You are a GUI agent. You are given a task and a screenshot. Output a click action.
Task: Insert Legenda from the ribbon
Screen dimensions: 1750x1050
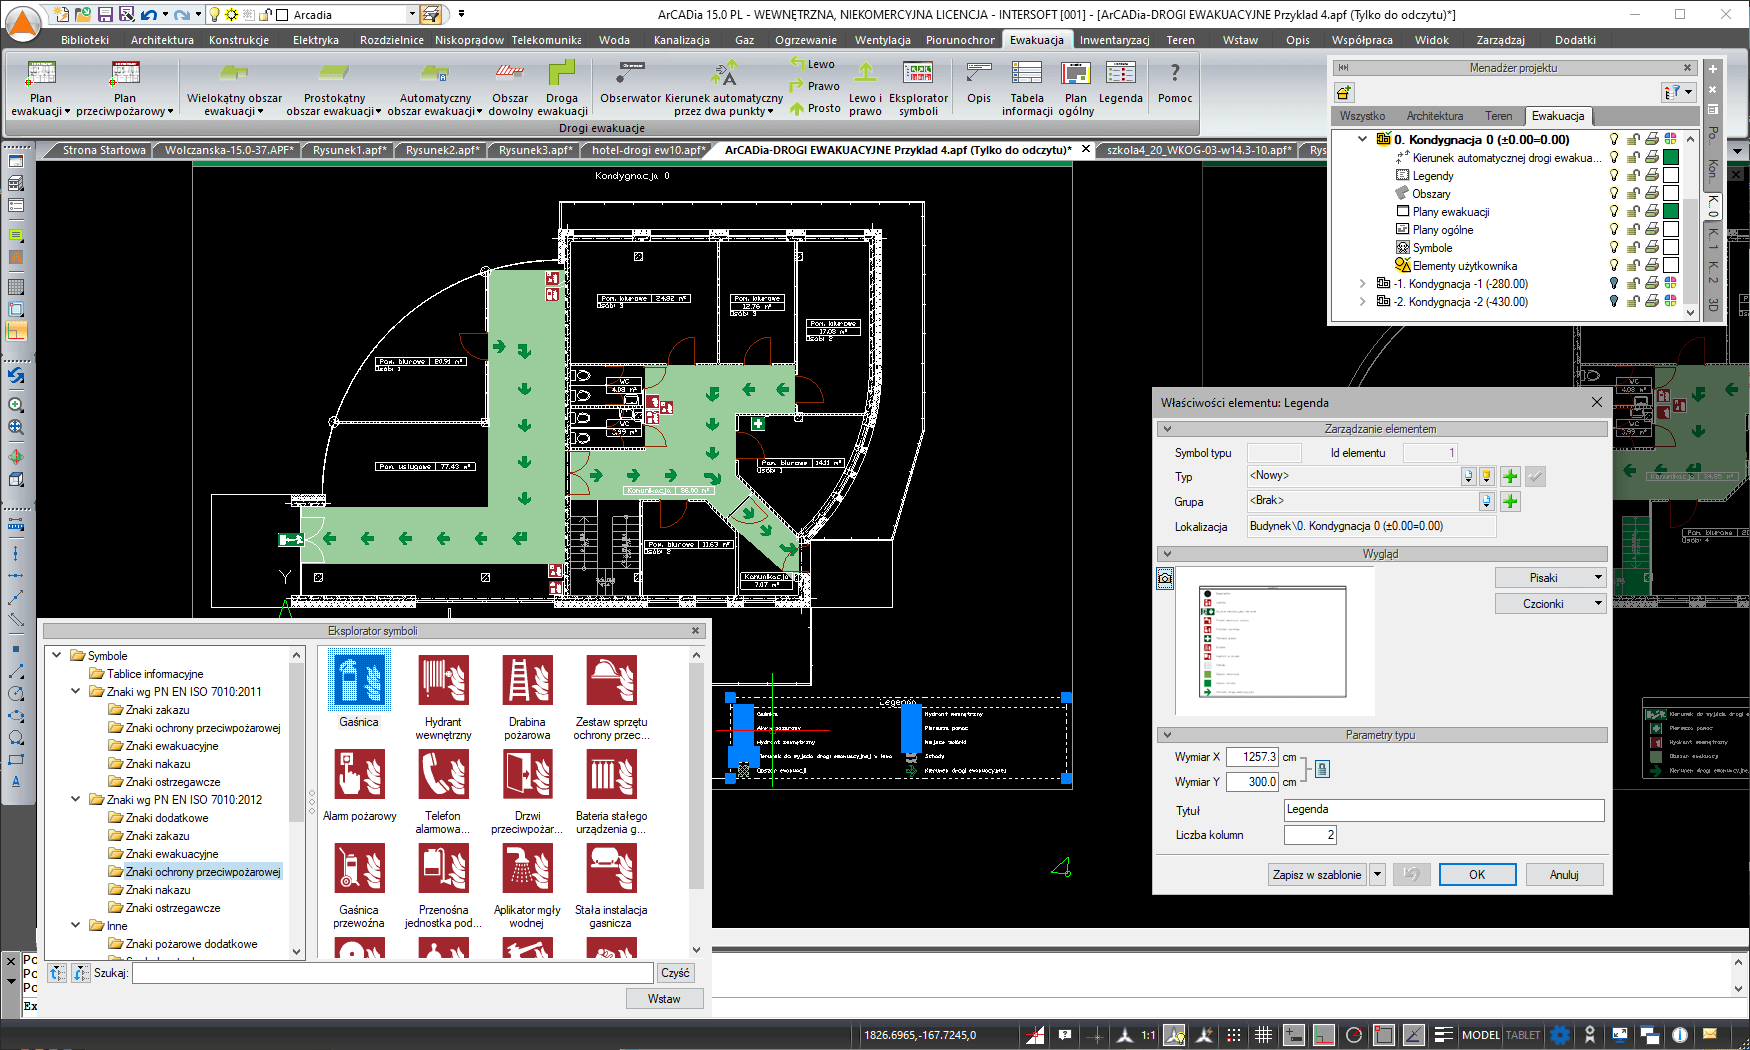[x=1121, y=82]
